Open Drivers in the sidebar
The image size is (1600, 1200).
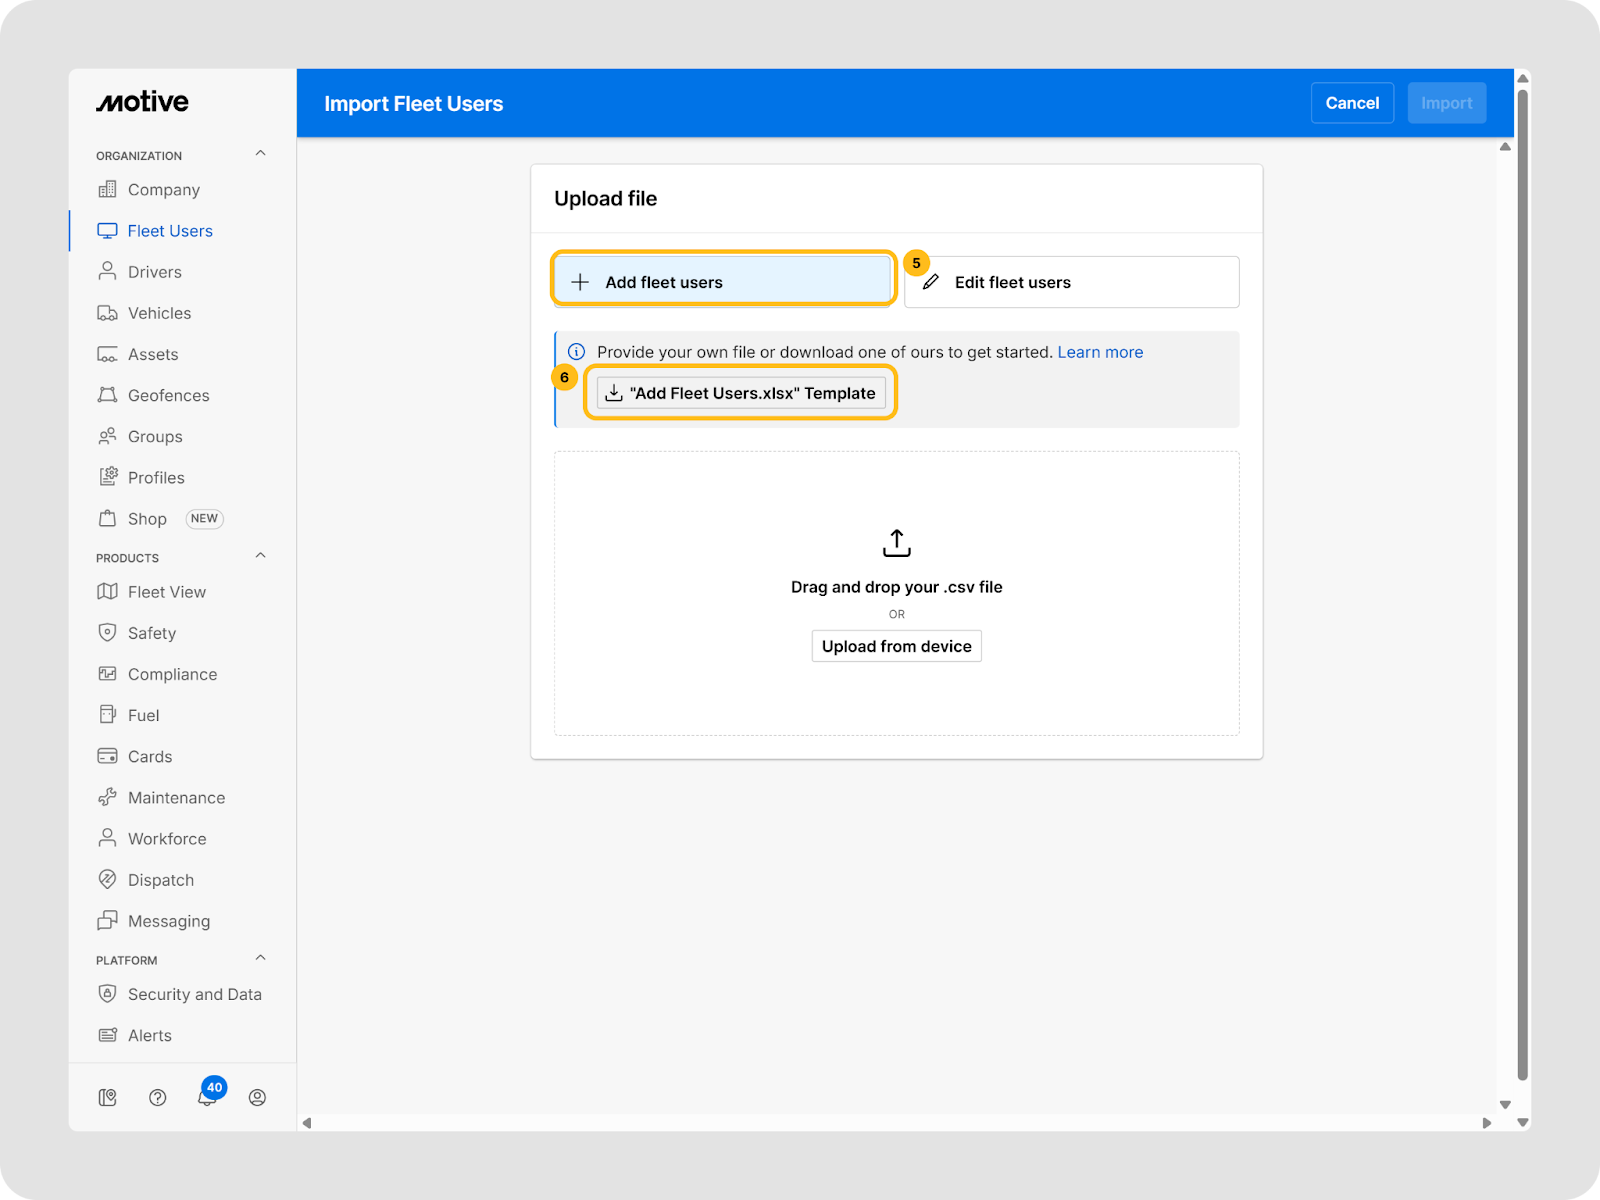[154, 272]
